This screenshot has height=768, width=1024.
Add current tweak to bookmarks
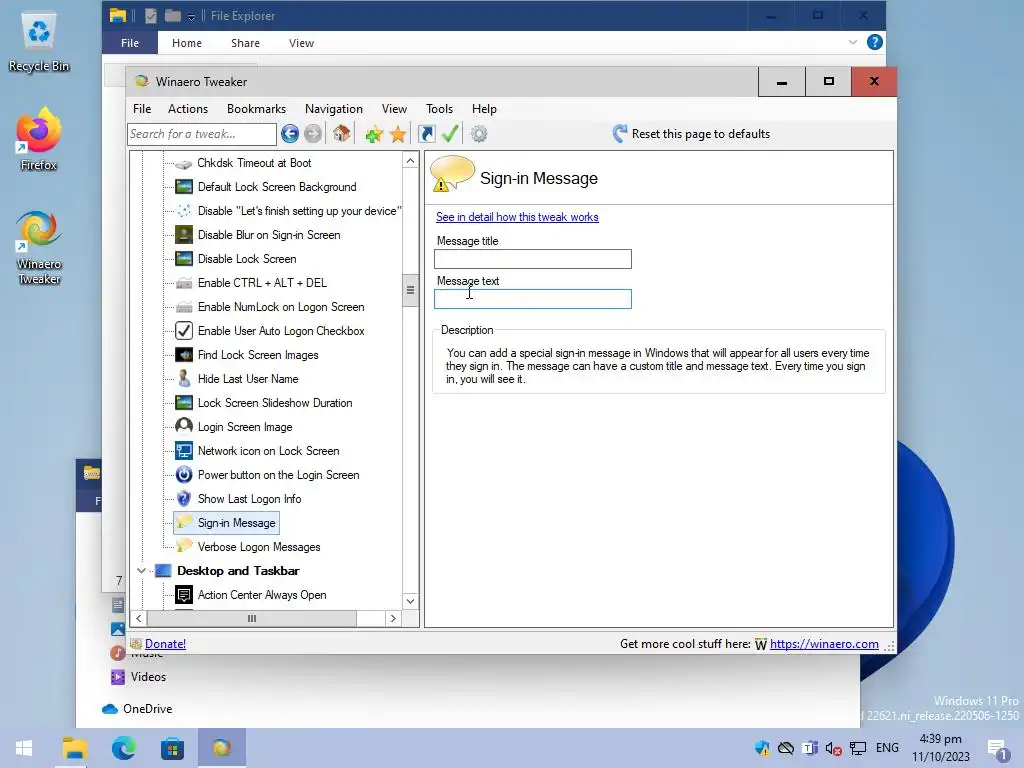click(x=374, y=135)
